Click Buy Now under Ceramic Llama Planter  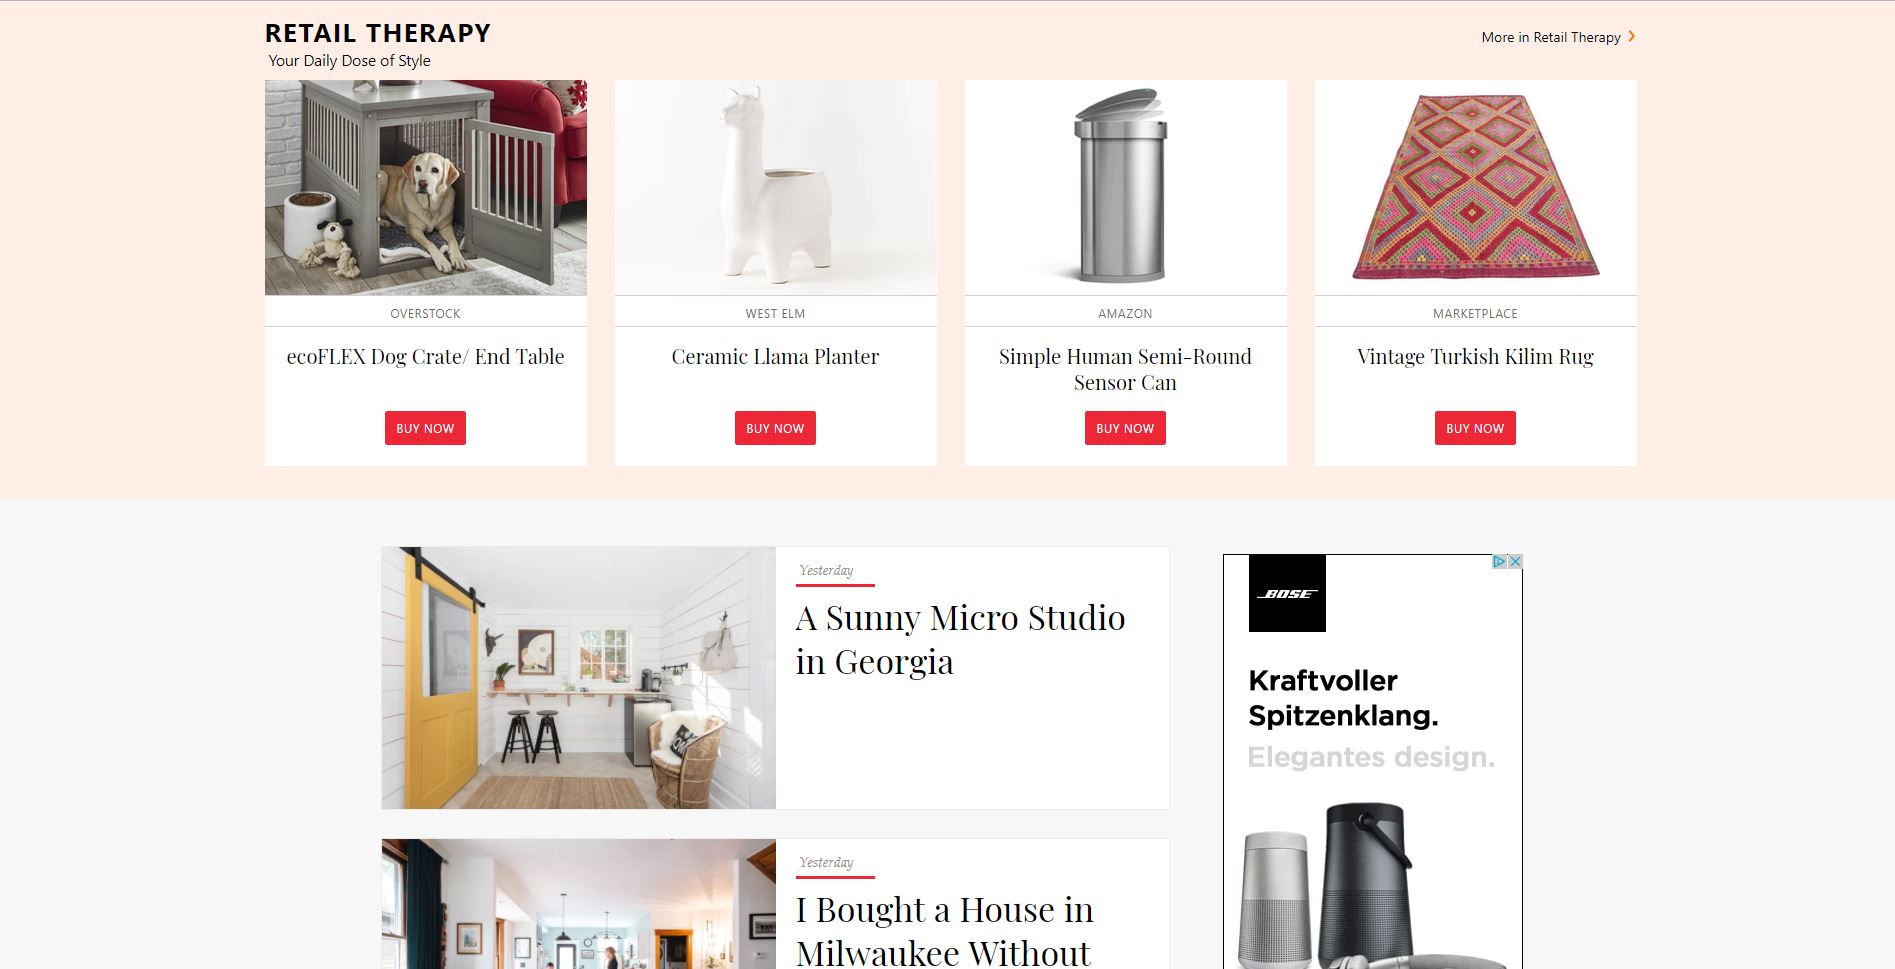coord(775,428)
